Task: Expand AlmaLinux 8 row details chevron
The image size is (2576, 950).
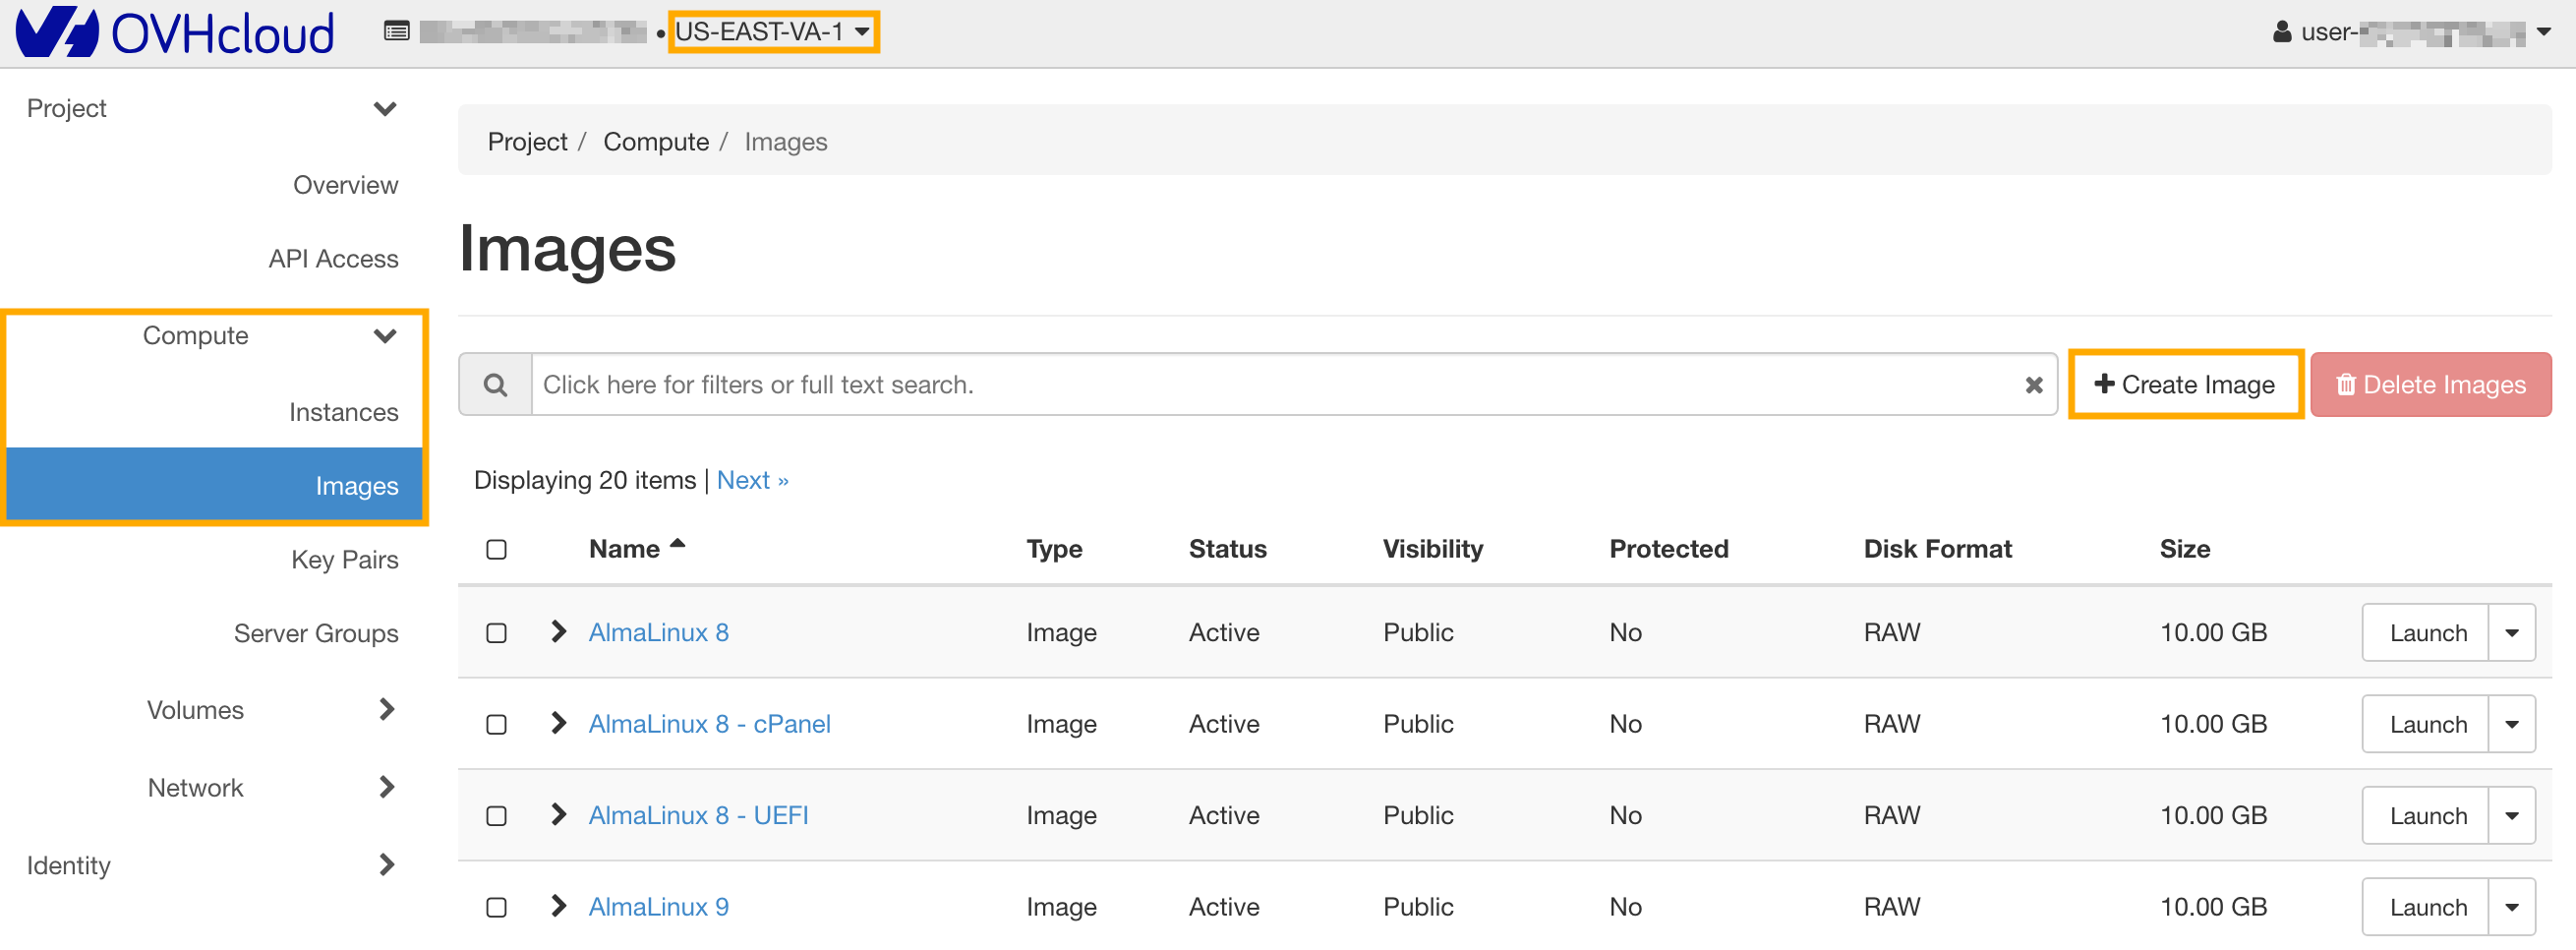Action: pyautogui.click(x=559, y=632)
